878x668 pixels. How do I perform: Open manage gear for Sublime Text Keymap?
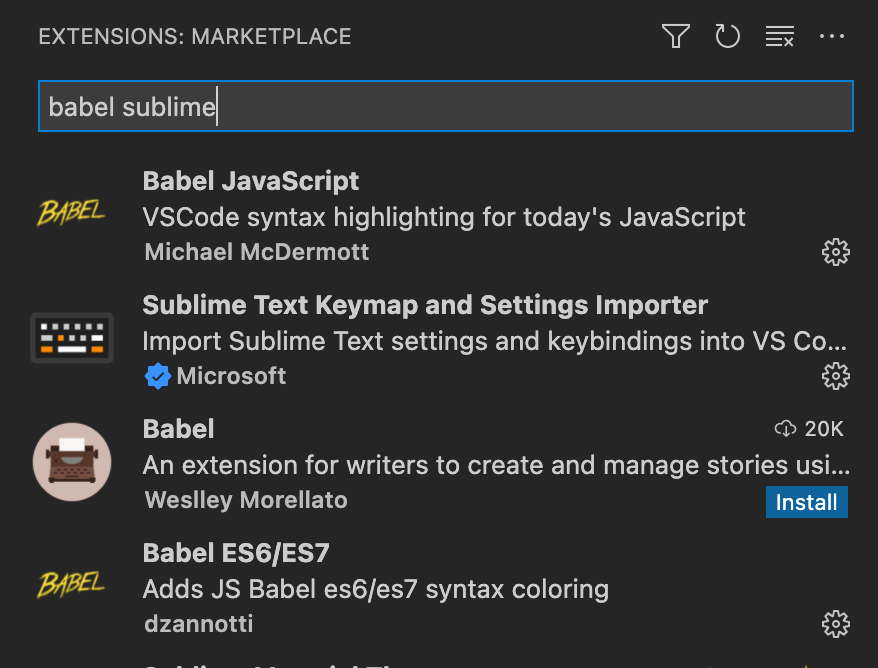click(835, 376)
